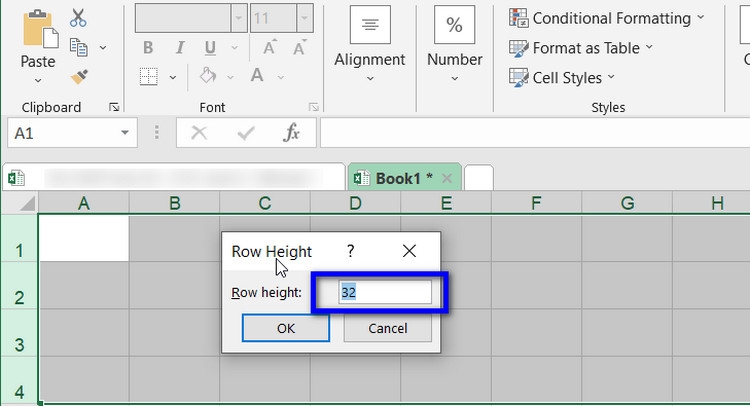This screenshot has width=750, height=406.
Task: Open the Paste dropdown arrow
Action: tap(38, 81)
